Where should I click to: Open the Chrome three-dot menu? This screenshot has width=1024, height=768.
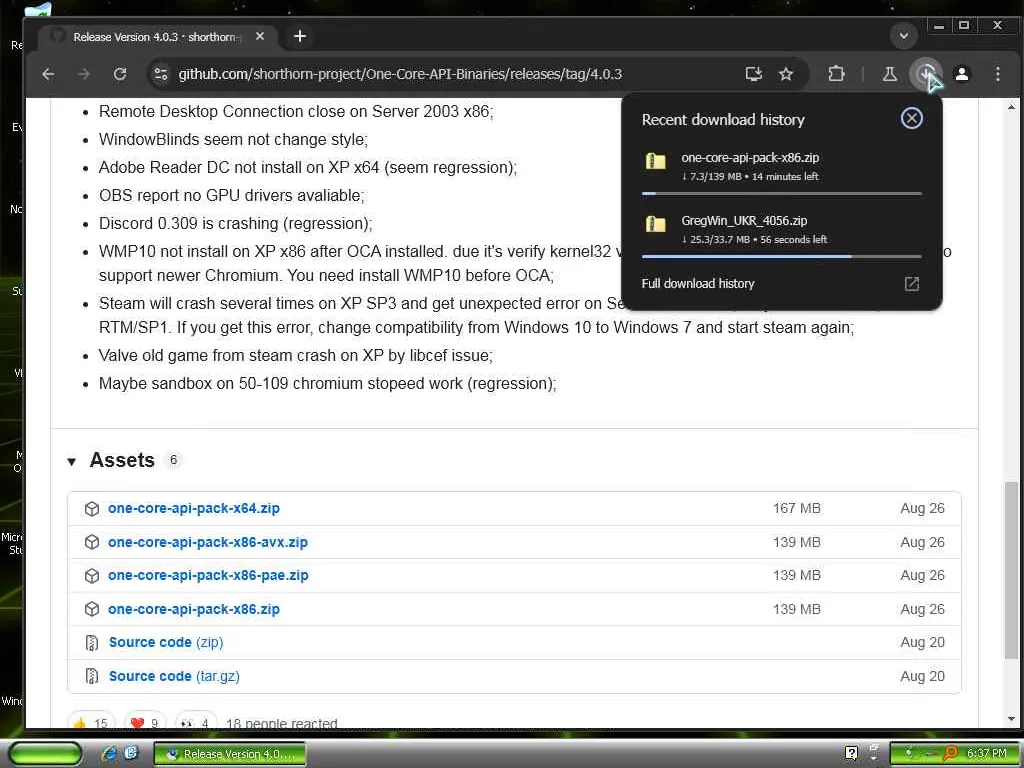997,74
